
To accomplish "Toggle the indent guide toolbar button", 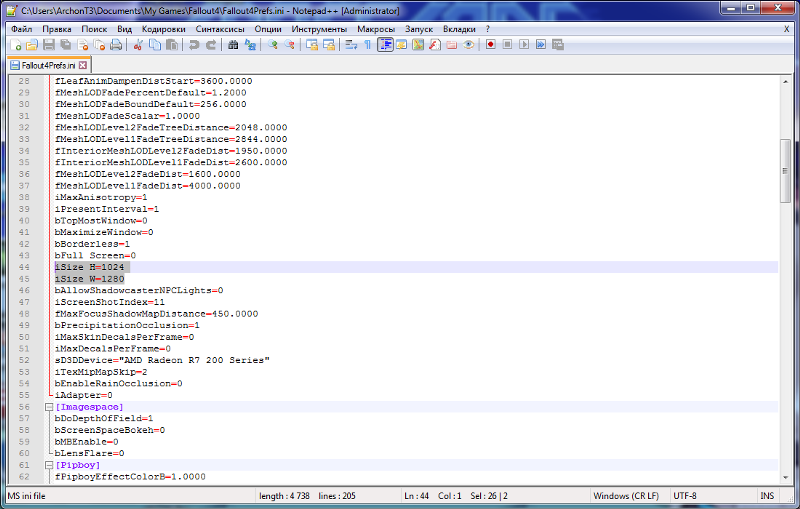I will [x=385, y=45].
